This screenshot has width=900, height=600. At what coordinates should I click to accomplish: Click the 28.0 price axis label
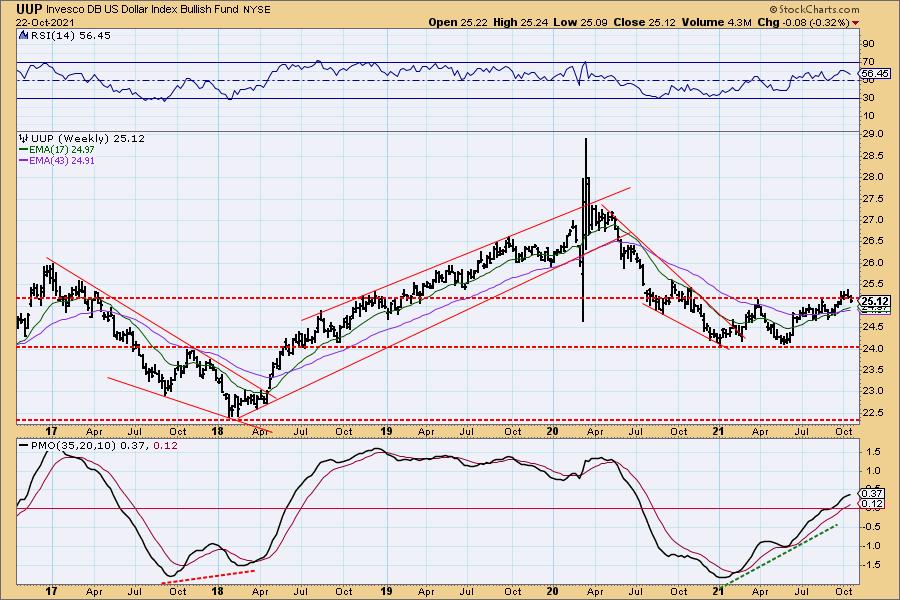click(x=874, y=177)
